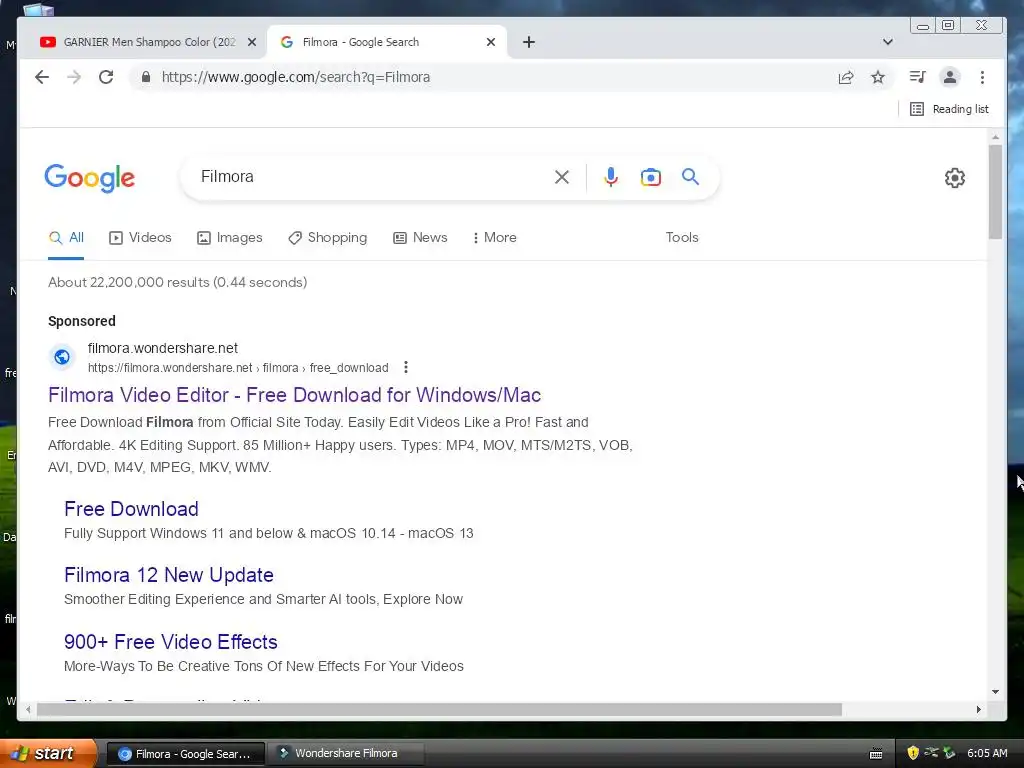The image size is (1024, 768).
Task: Open the Filmora 12 New Update link
Action: pyautogui.click(x=168, y=575)
